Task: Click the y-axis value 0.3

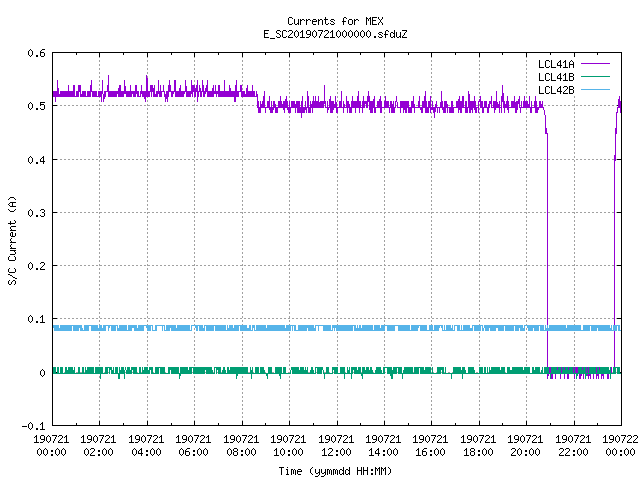Action: pos(36,213)
